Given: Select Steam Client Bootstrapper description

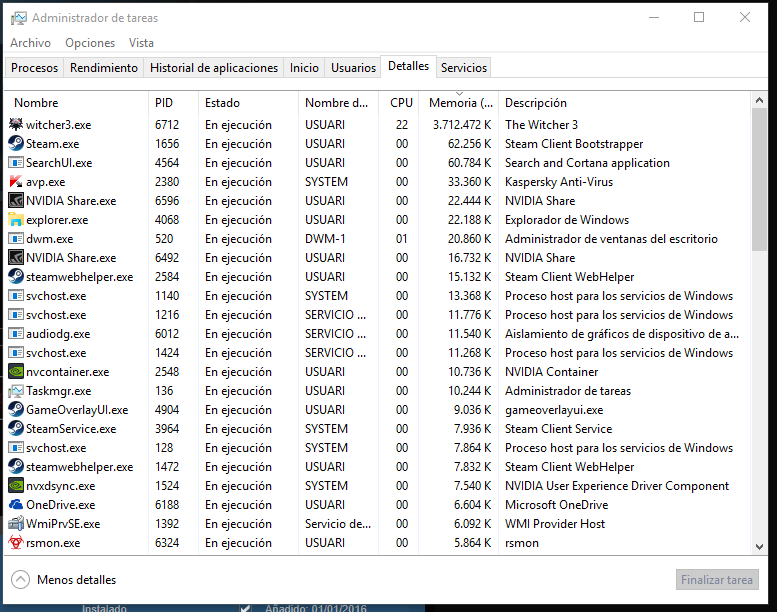Looking at the screenshot, I should click(x=574, y=143).
